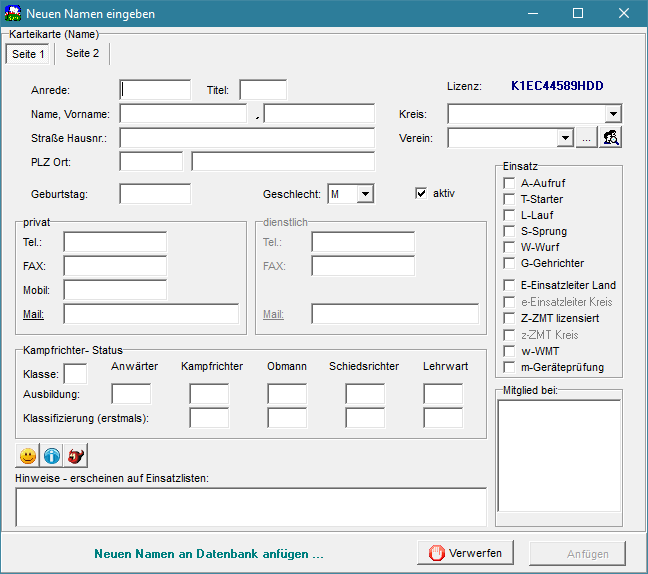Viewport: 648px width, 574px height.
Task: Maximize the Neuen Namen eingeben window
Action: click(x=578, y=13)
